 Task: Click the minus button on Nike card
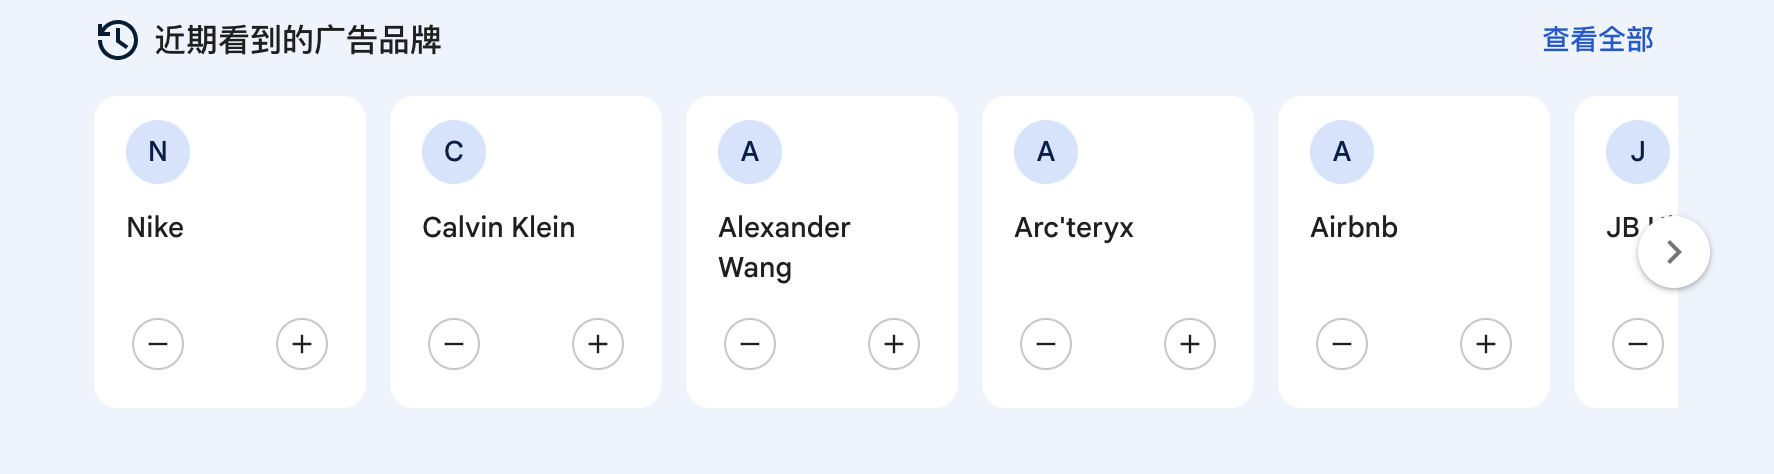pos(158,344)
